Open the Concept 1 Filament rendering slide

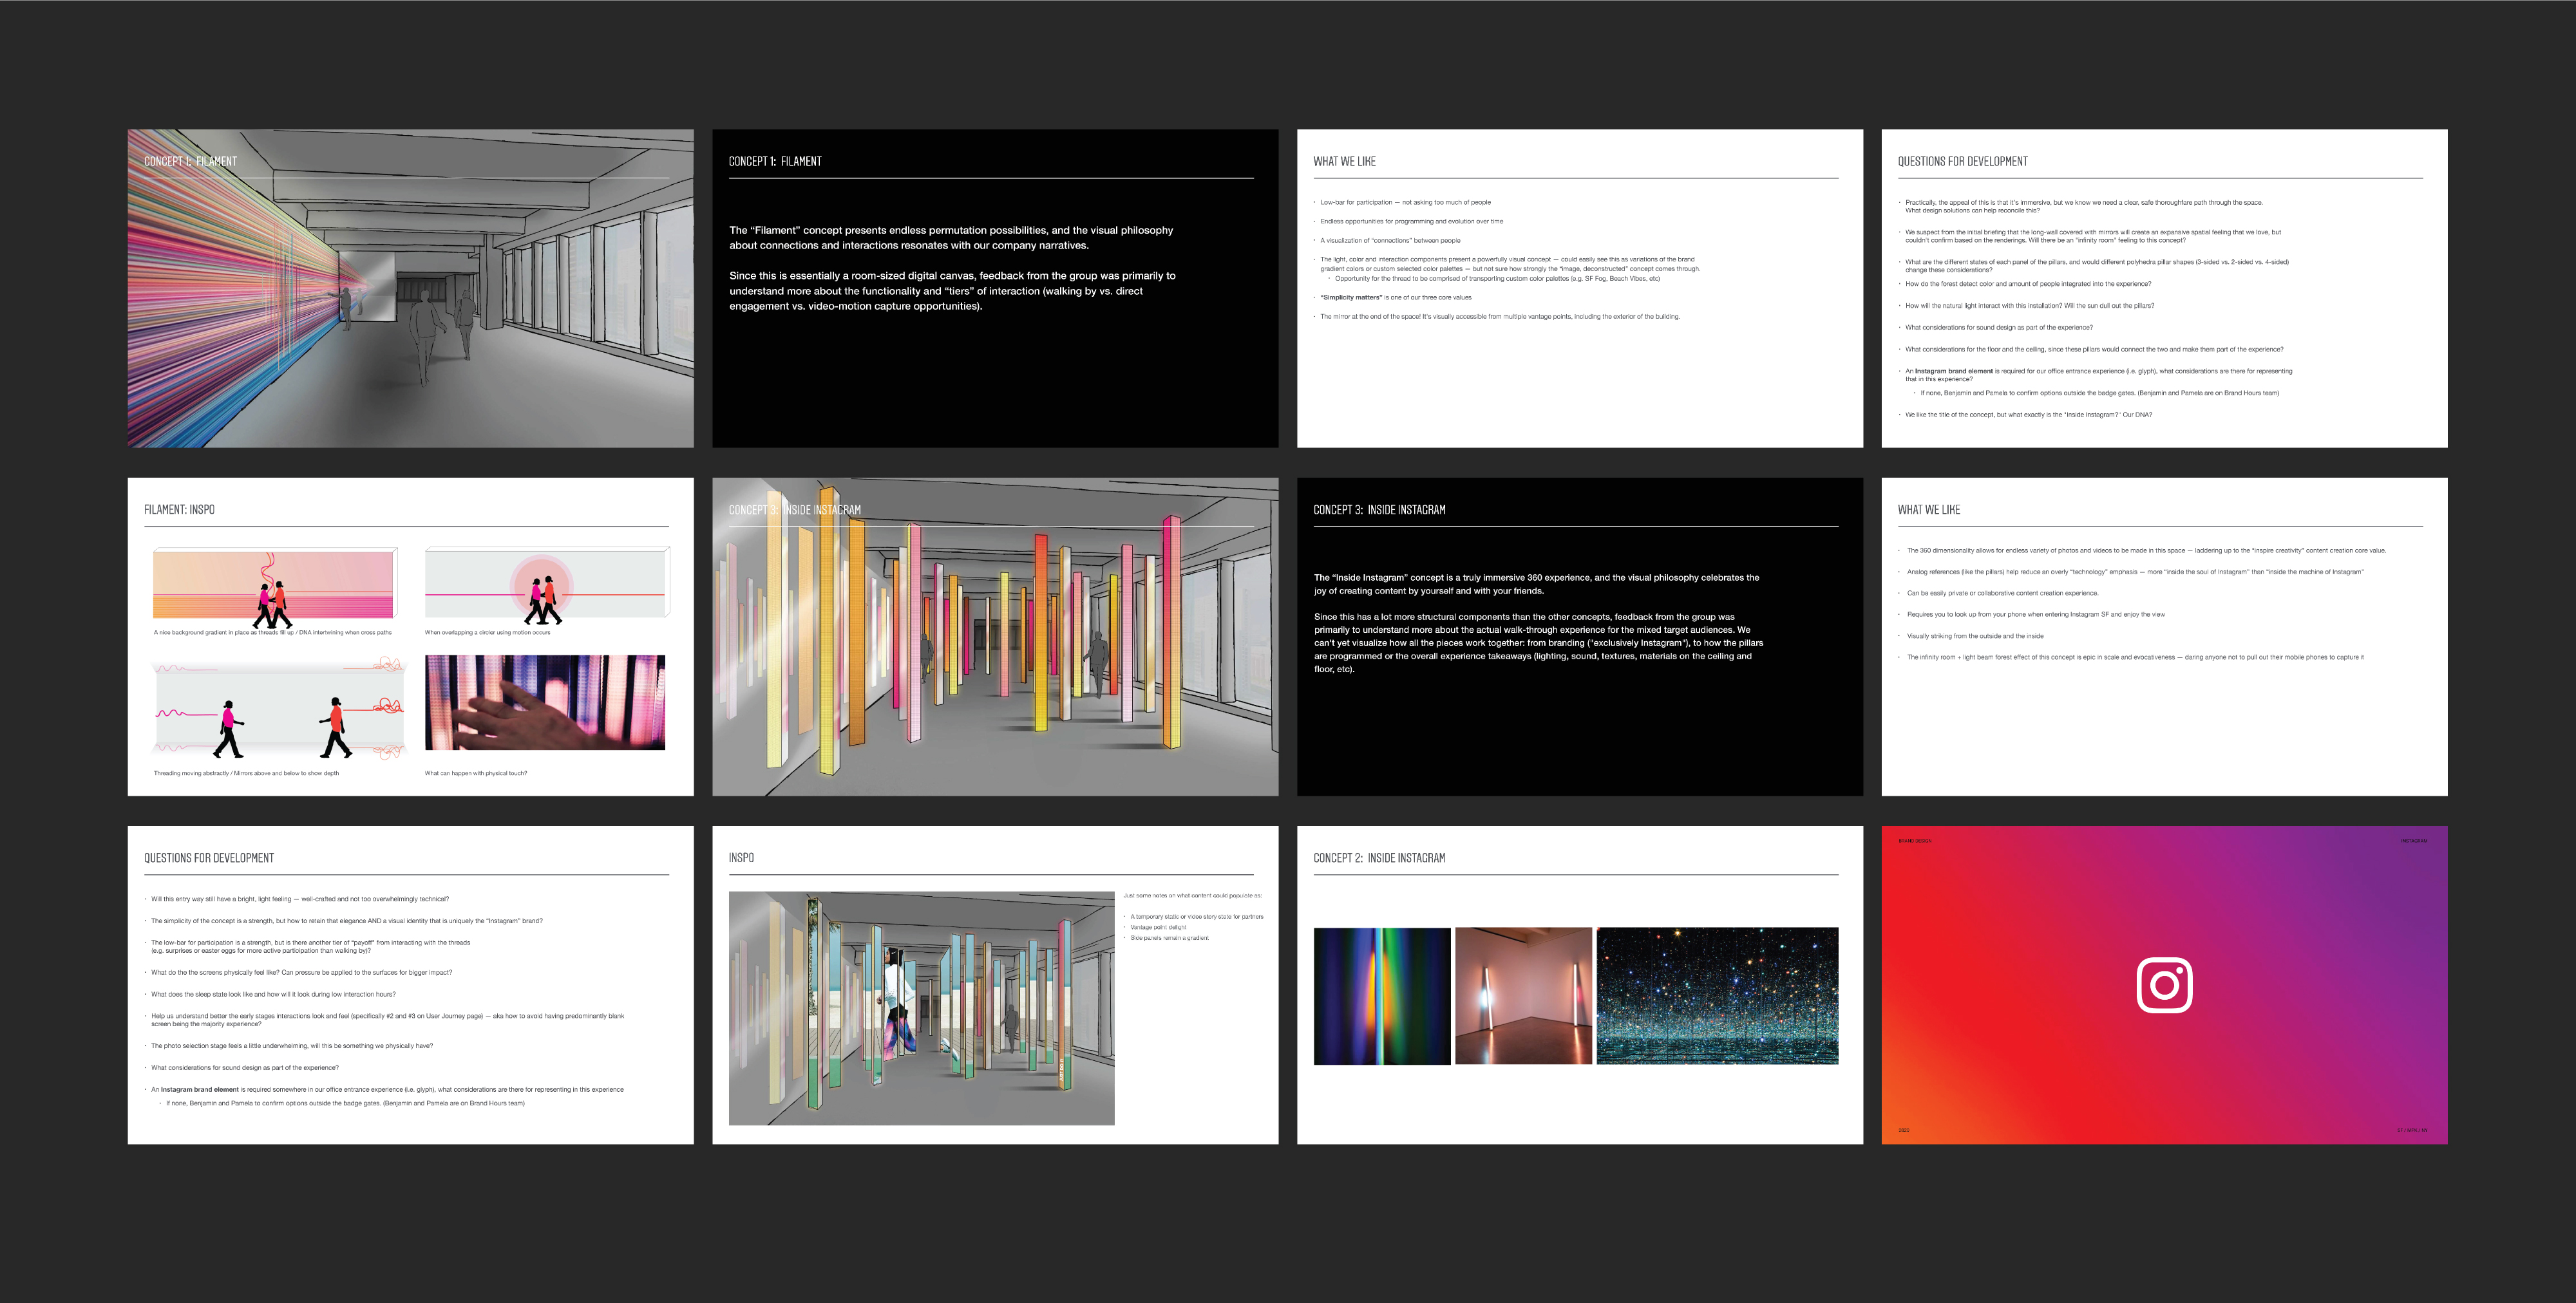pos(410,288)
